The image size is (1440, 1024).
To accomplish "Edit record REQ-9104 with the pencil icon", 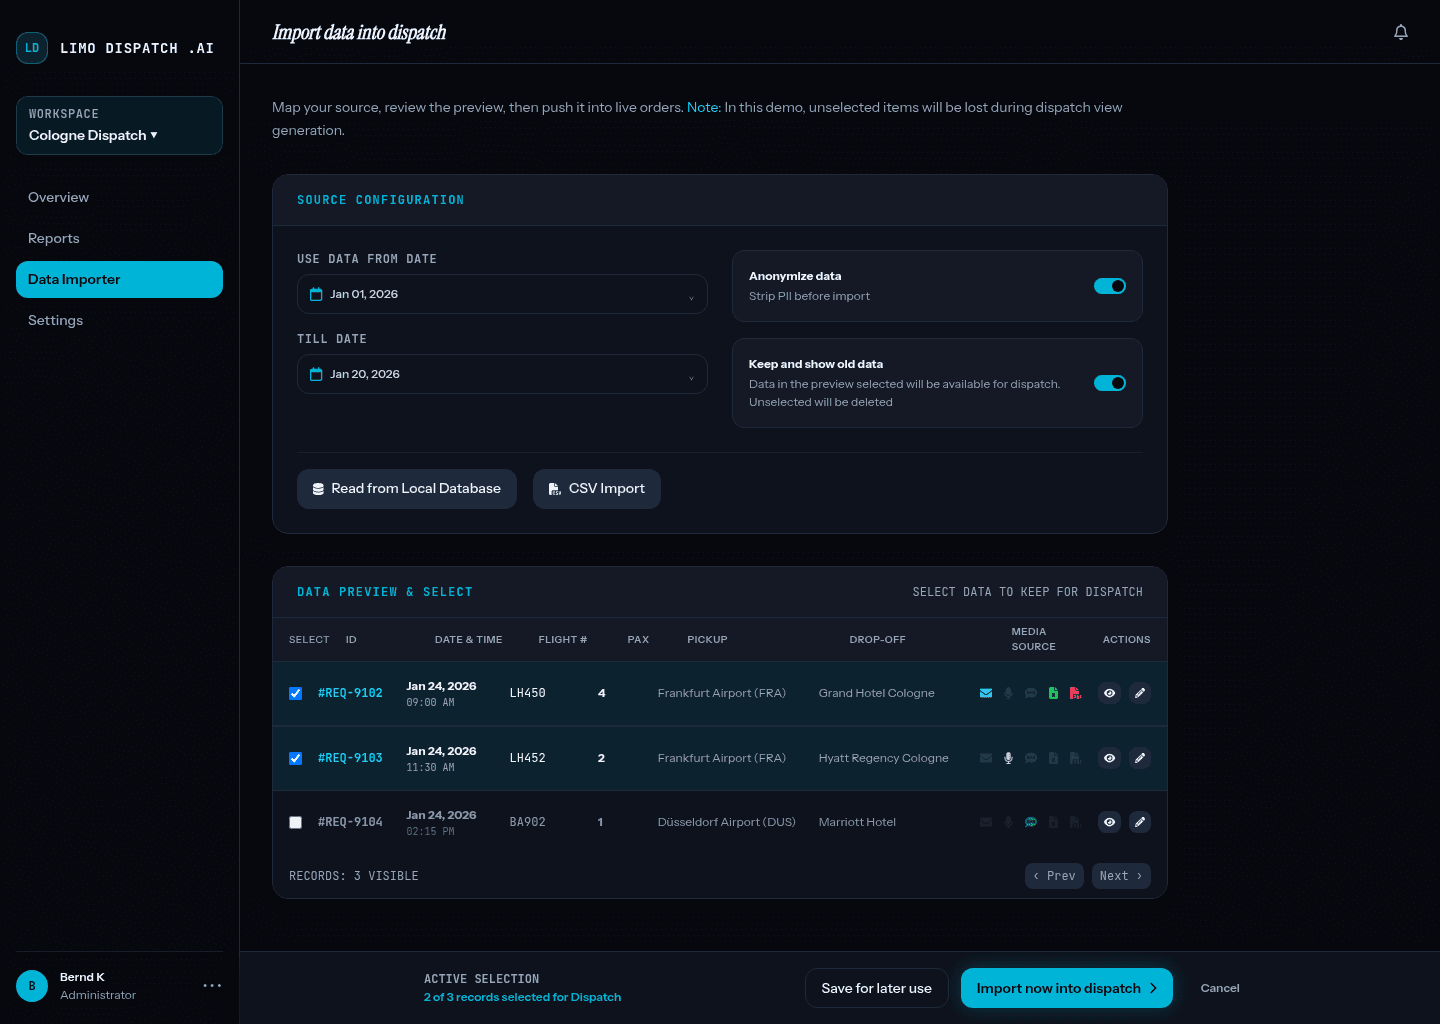I will click(1140, 822).
